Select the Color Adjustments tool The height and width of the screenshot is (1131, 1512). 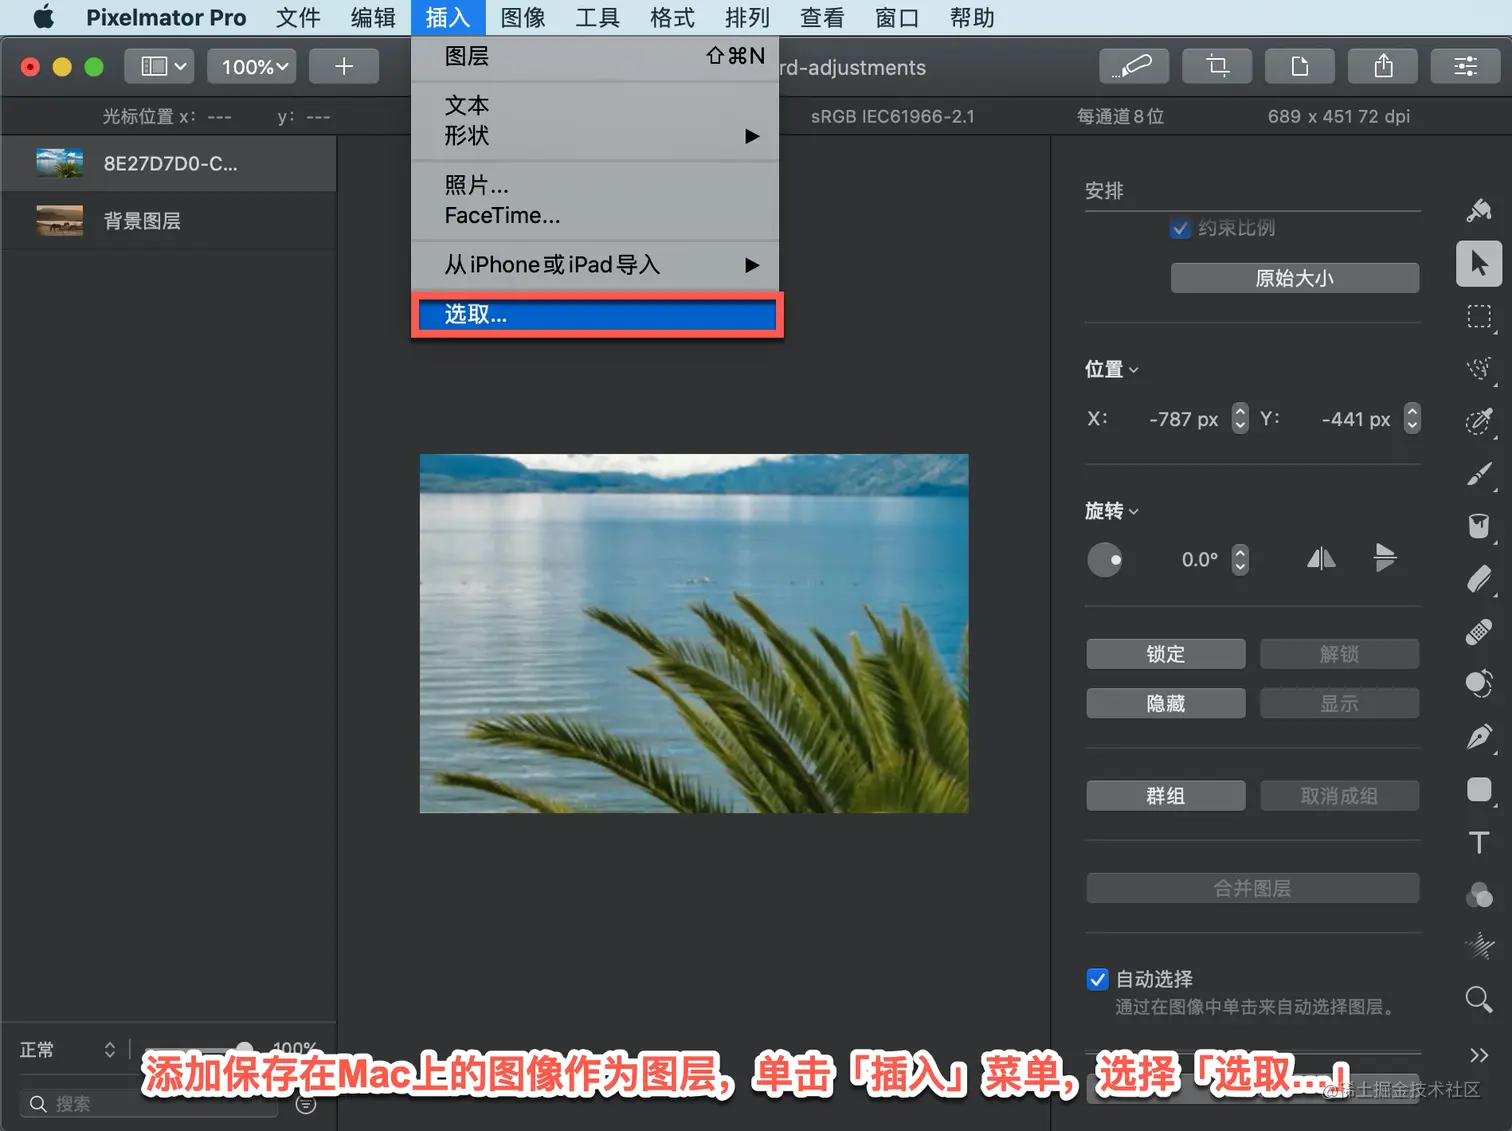pyautogui.click(x=1479, y=684)
